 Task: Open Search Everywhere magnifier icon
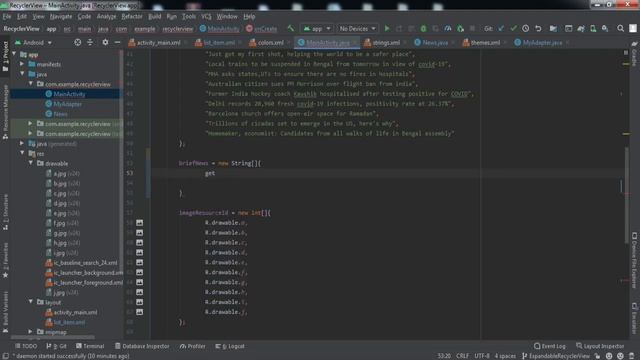pos(620,29)
